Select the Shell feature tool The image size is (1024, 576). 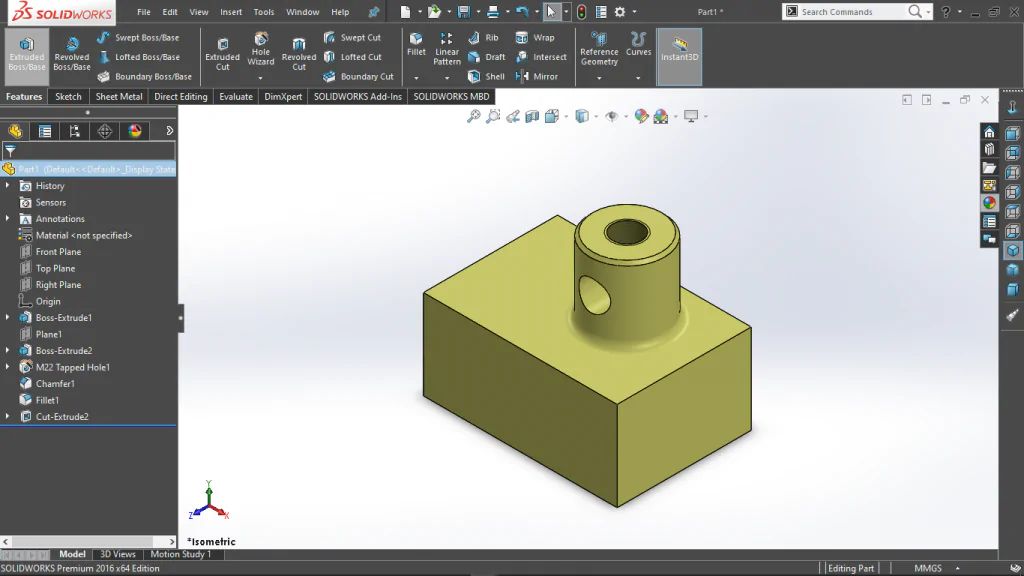487,76
